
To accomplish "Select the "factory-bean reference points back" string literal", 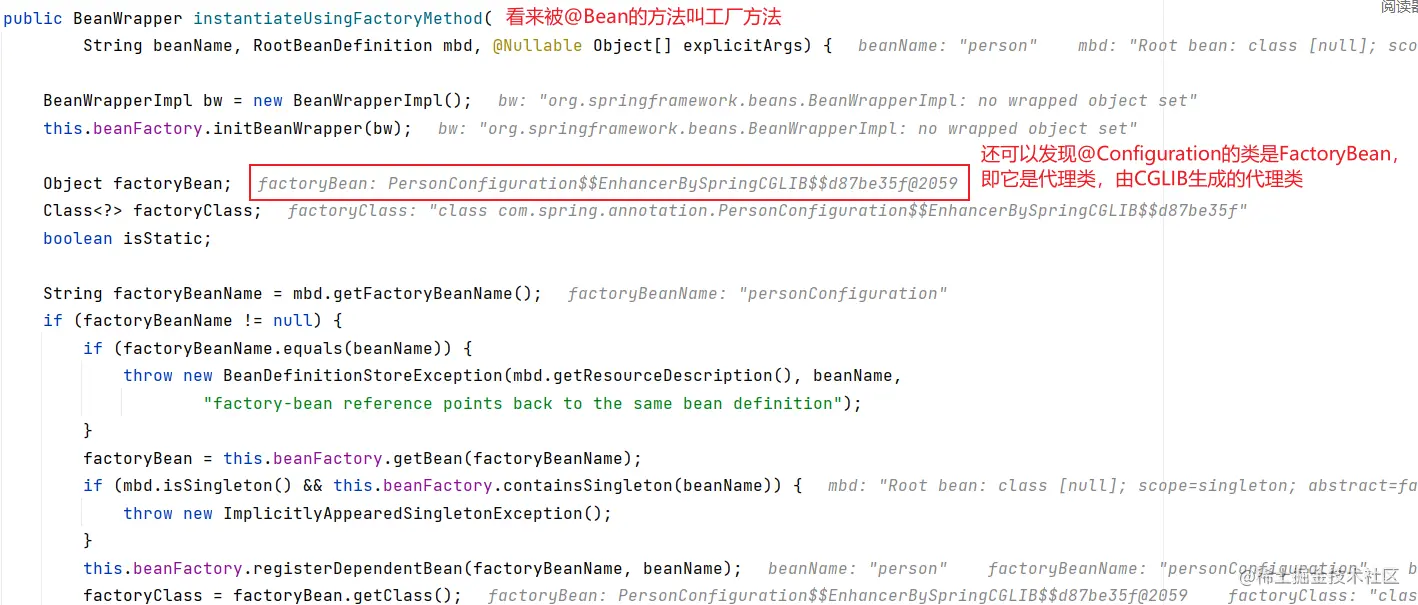I will coord(522,404).
